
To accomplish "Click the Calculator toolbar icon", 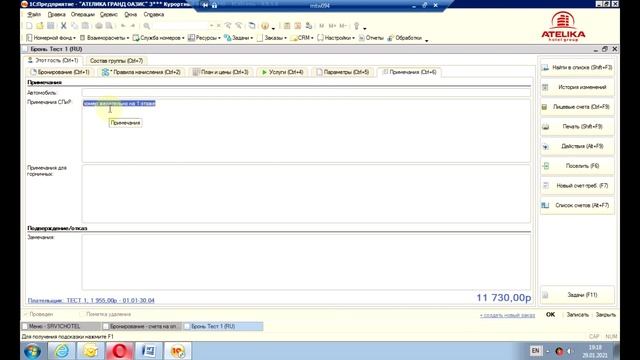I will pos(287,26).
